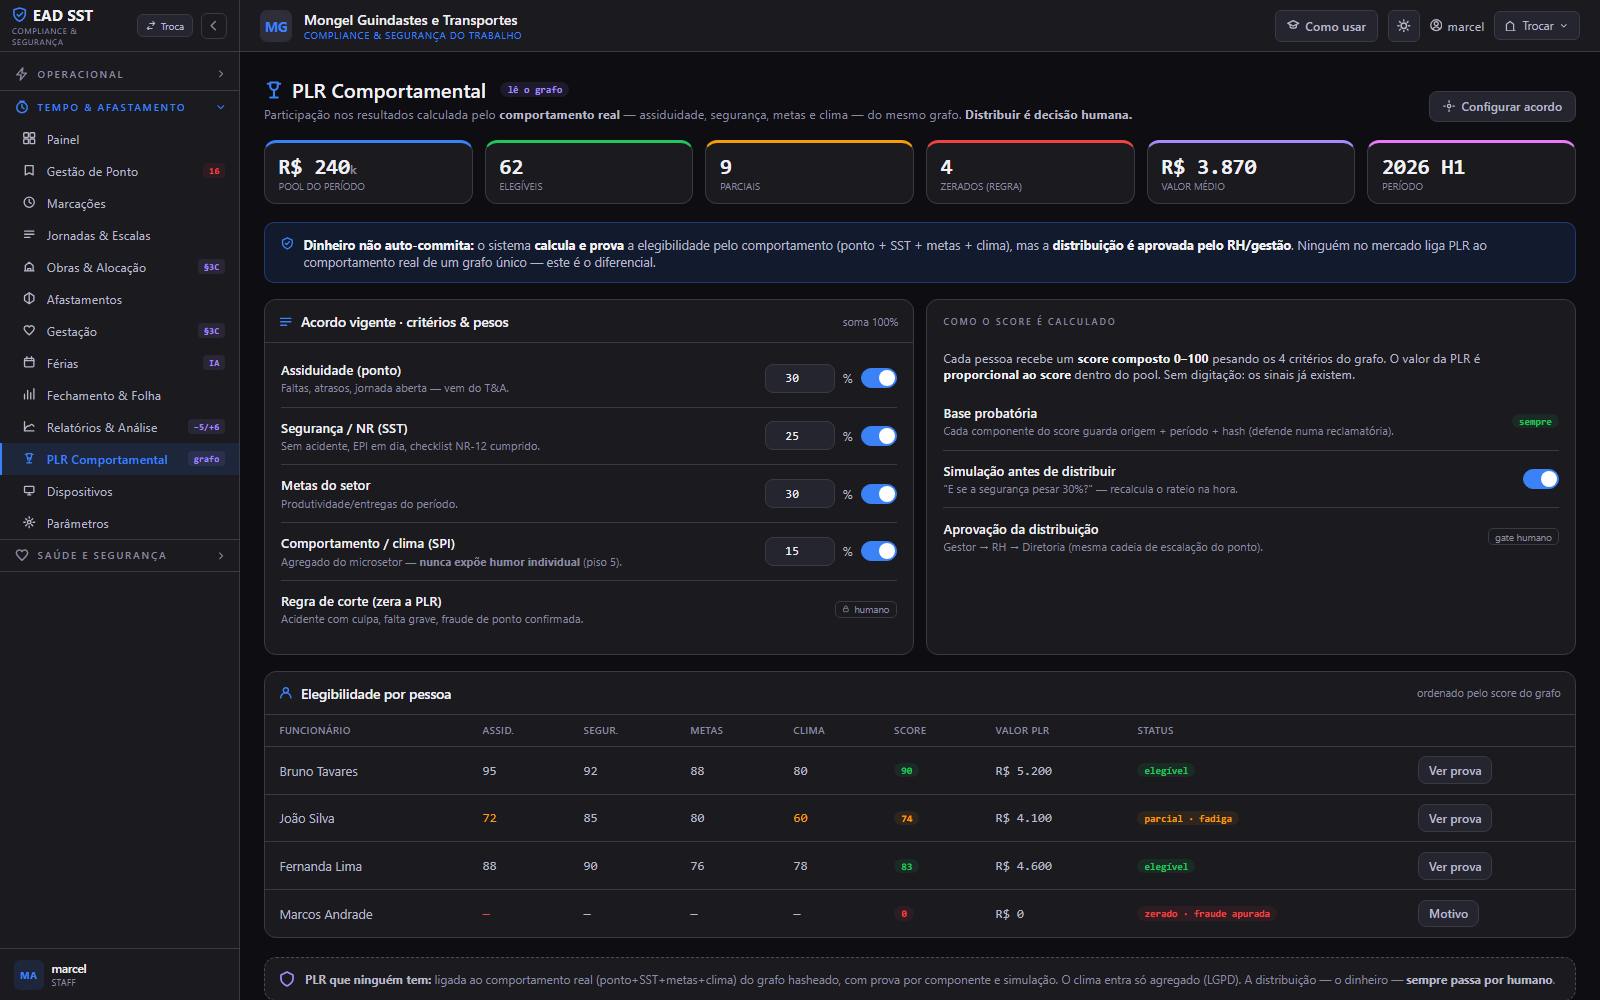This screenshot has width=1600, height=1000.
Task: Toggle light theme with the sun icon
Action: click(x=1404, y=26)
